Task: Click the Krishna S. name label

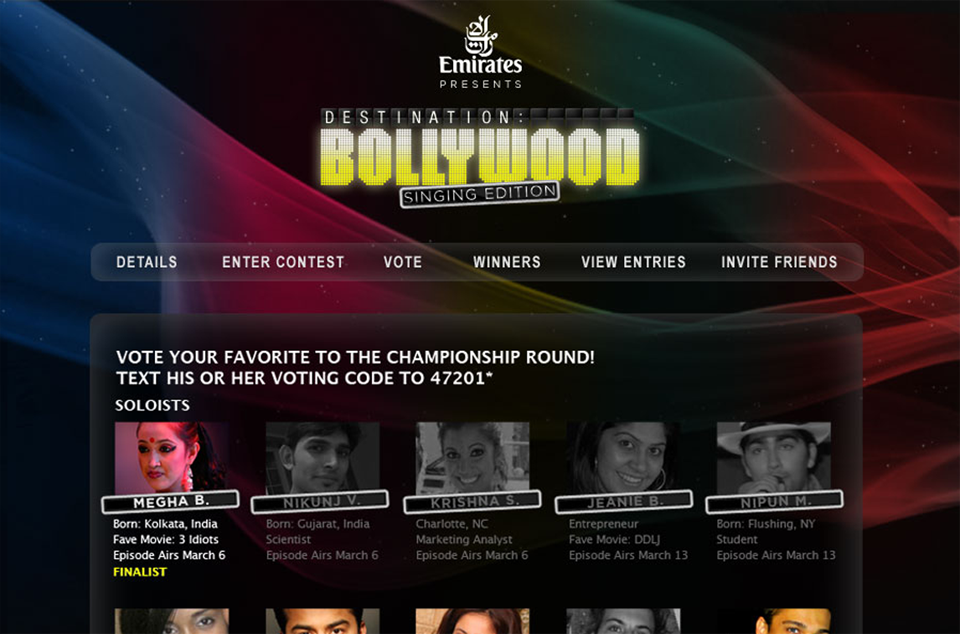Action: coord(472,502)
